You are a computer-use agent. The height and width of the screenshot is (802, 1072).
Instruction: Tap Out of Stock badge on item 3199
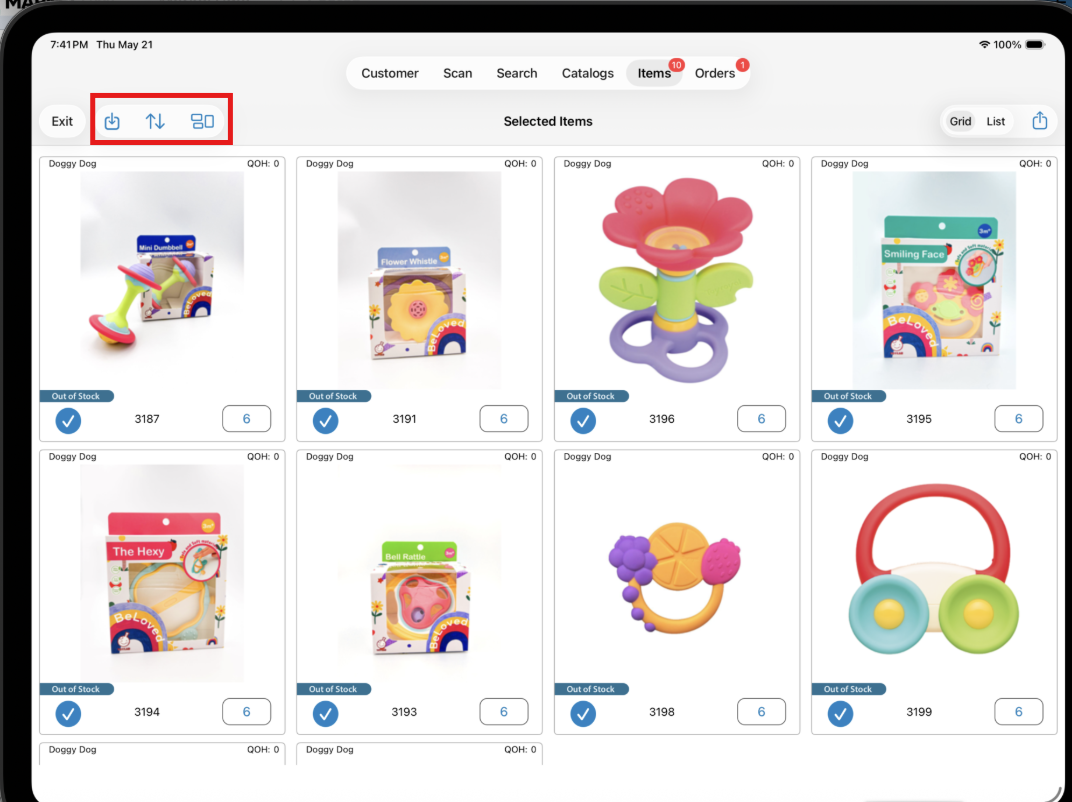[x=848, y=689]
